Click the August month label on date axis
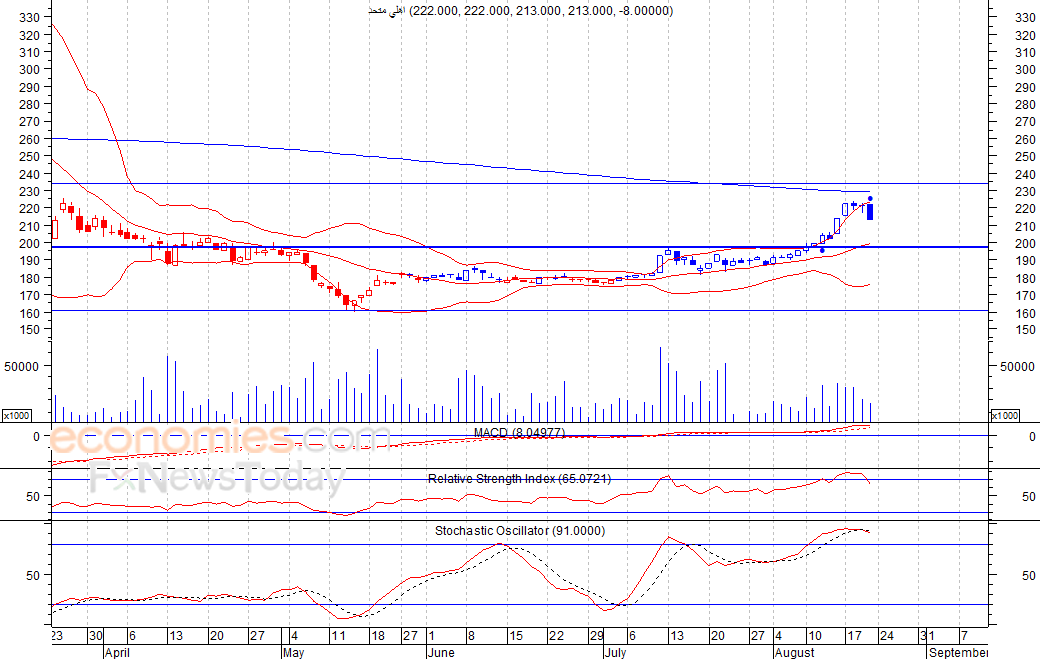 coord(795,652)
